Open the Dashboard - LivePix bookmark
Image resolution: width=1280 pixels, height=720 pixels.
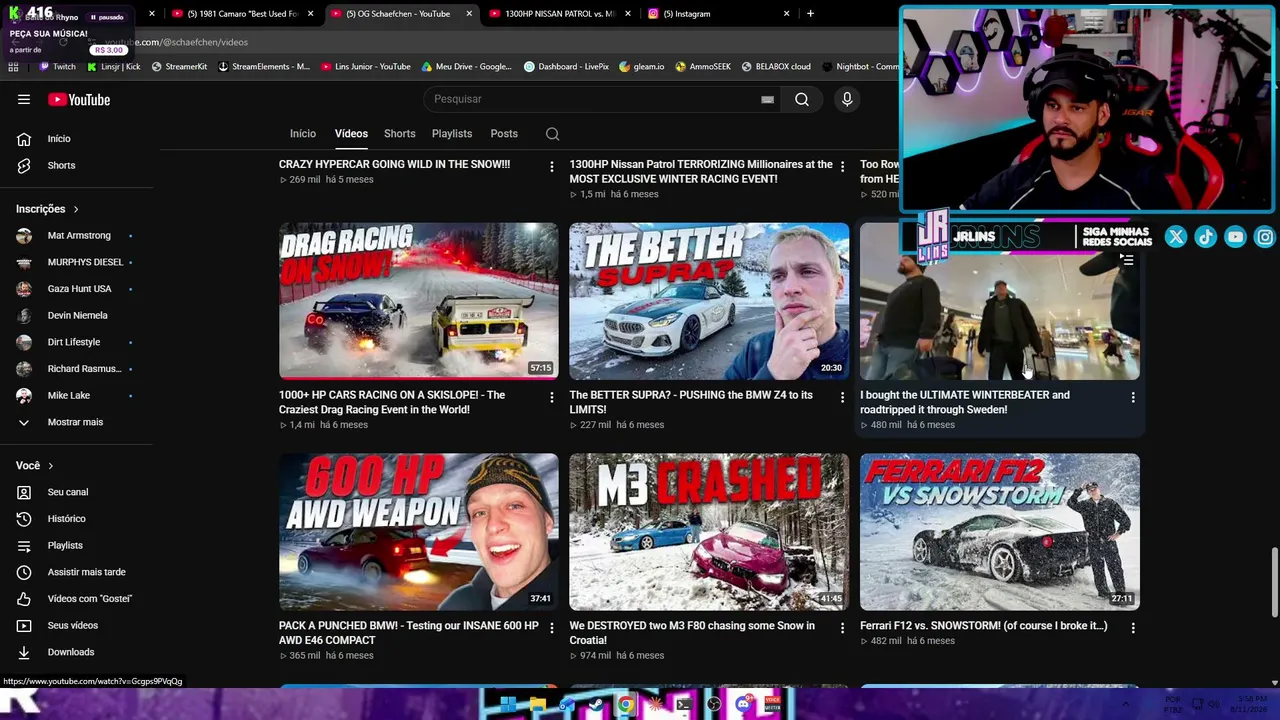[x=567, y=67]
